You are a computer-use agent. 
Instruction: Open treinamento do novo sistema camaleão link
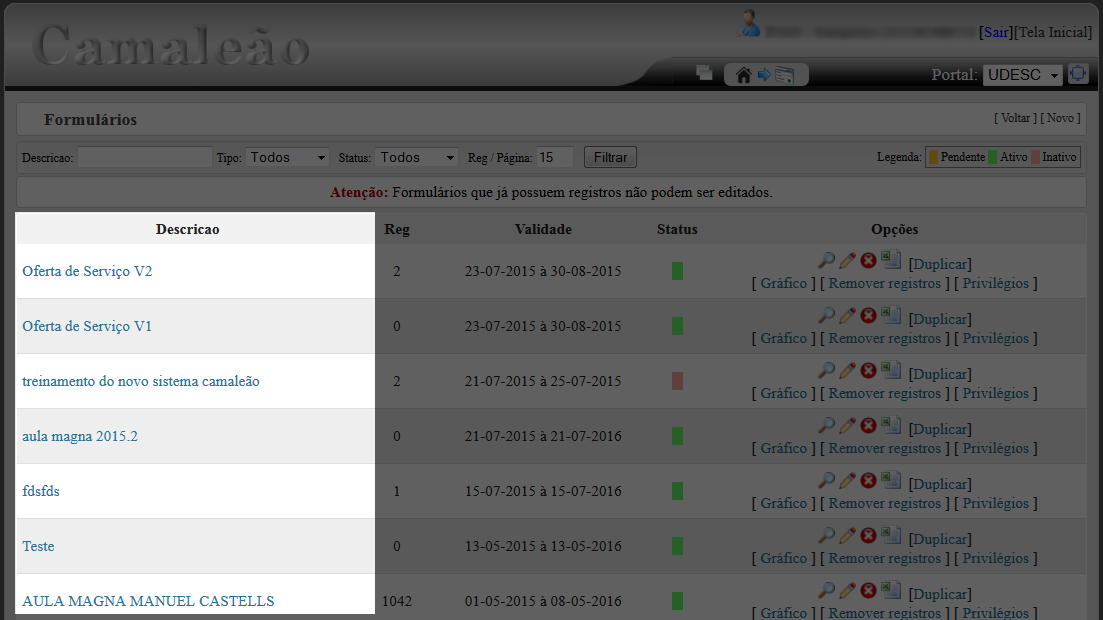[141, 381]
